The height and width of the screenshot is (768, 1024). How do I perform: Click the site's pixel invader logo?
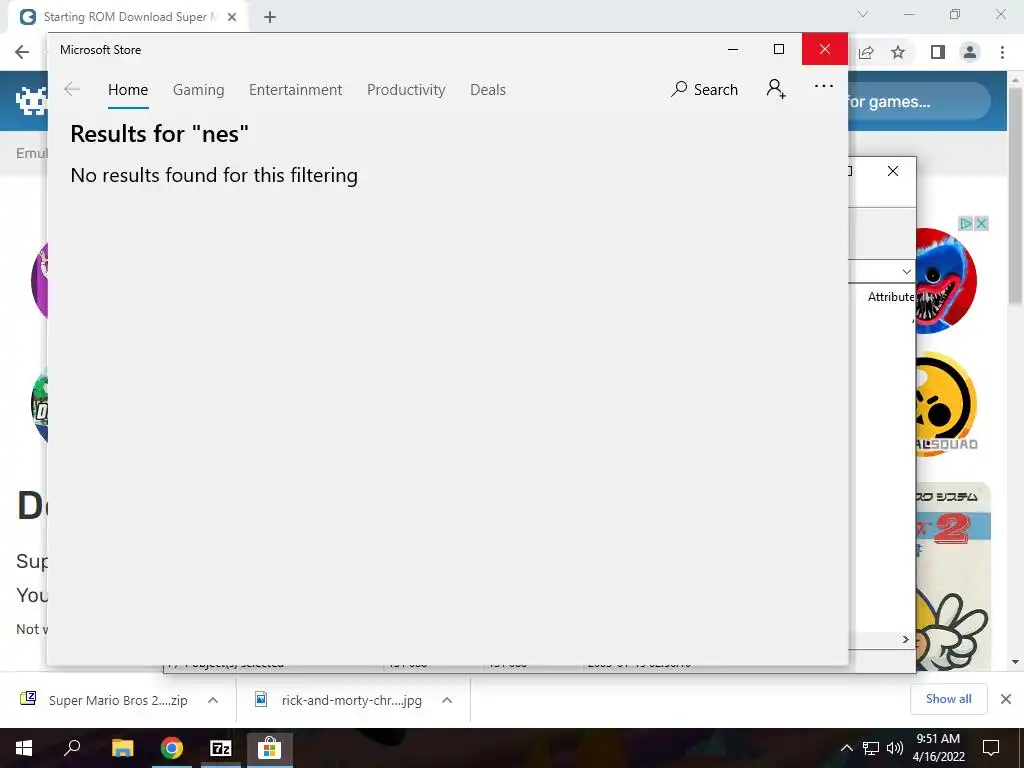pos(31,101)
